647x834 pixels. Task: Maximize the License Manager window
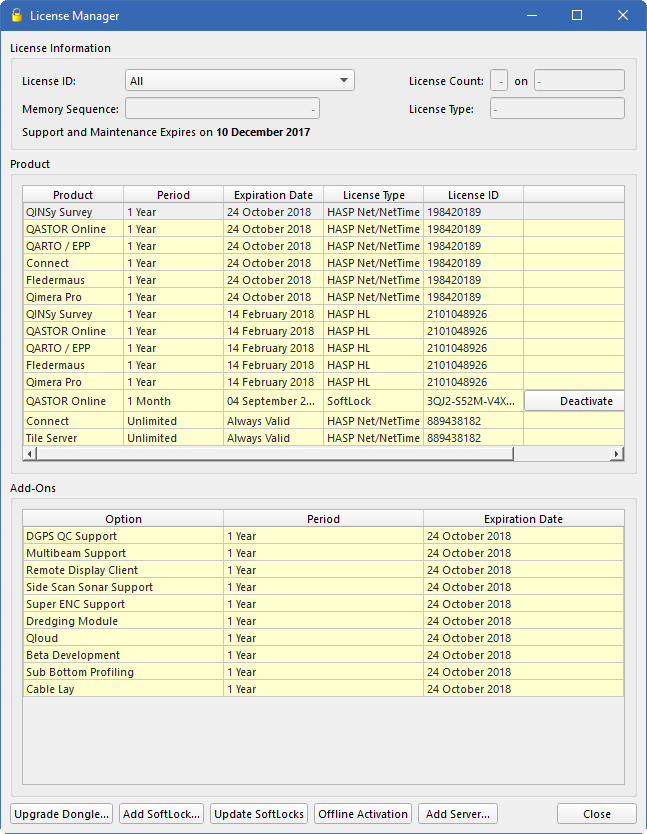coord(577,16)
